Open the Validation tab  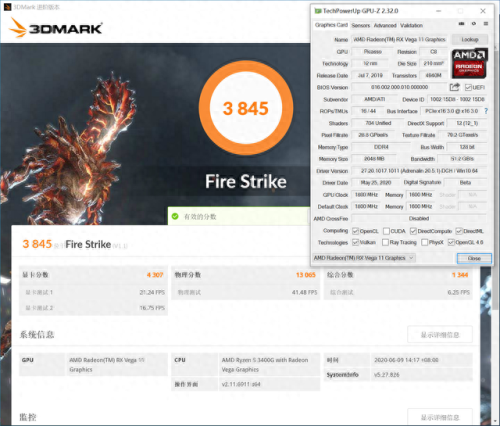point(411,25)
